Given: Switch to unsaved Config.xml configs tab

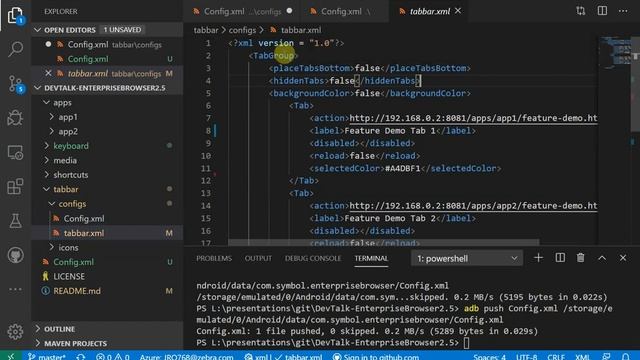Looking at the screenshot, I should [x=242, y=11].
